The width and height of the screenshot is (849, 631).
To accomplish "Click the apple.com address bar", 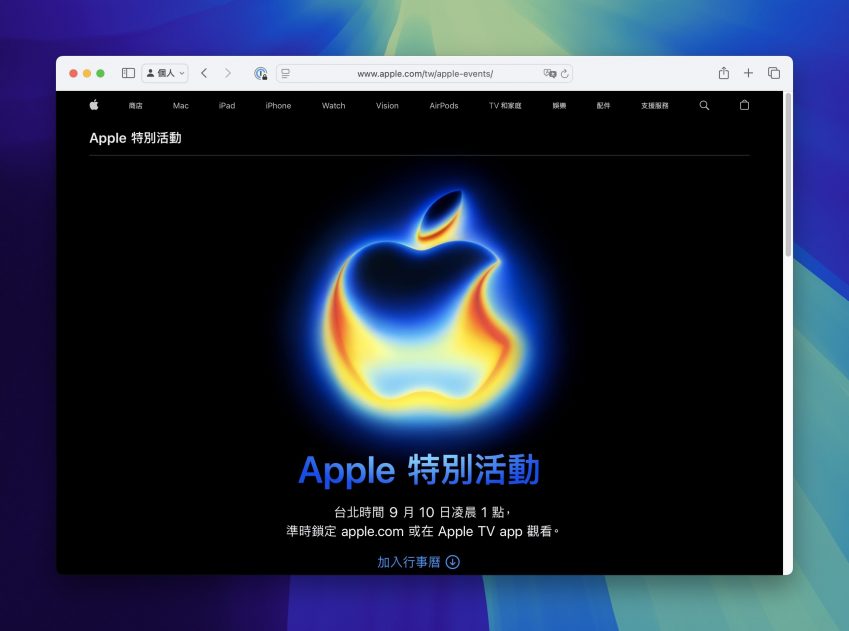I will [425, 73].
